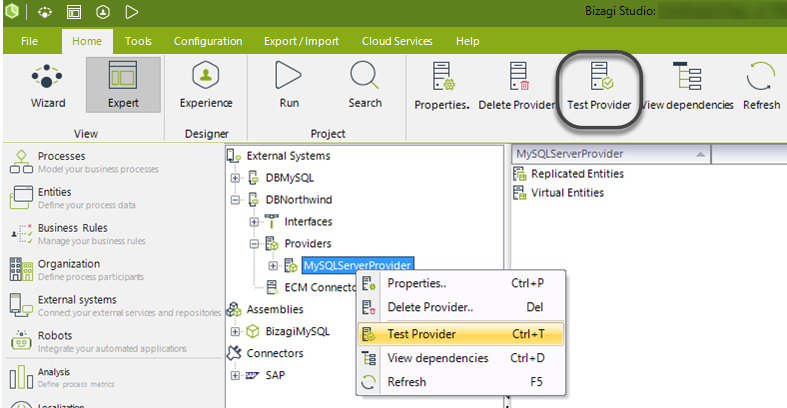Open the File menu
Viewport: 787px width, 408px height.
tap(29, 41)
